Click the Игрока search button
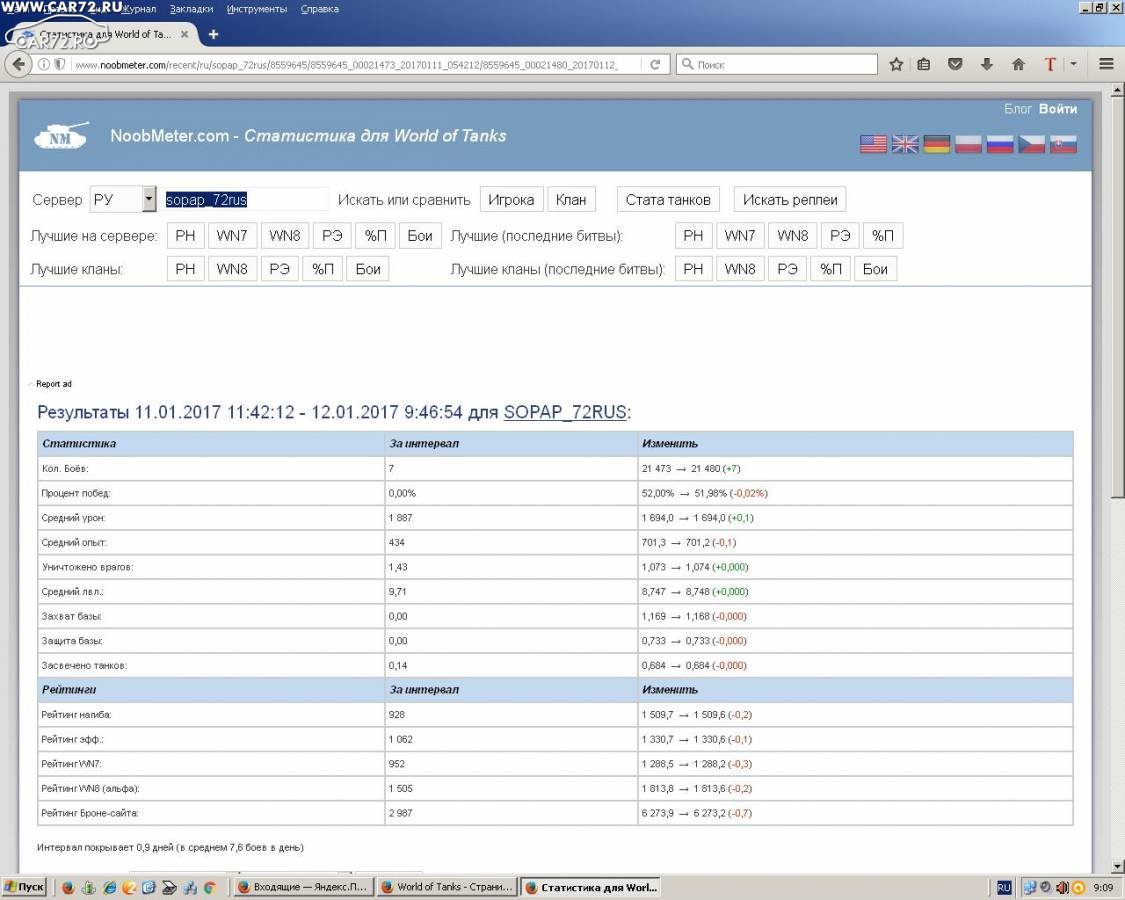The width and height of the screenshot is (1125, 900). pos(511,200)
